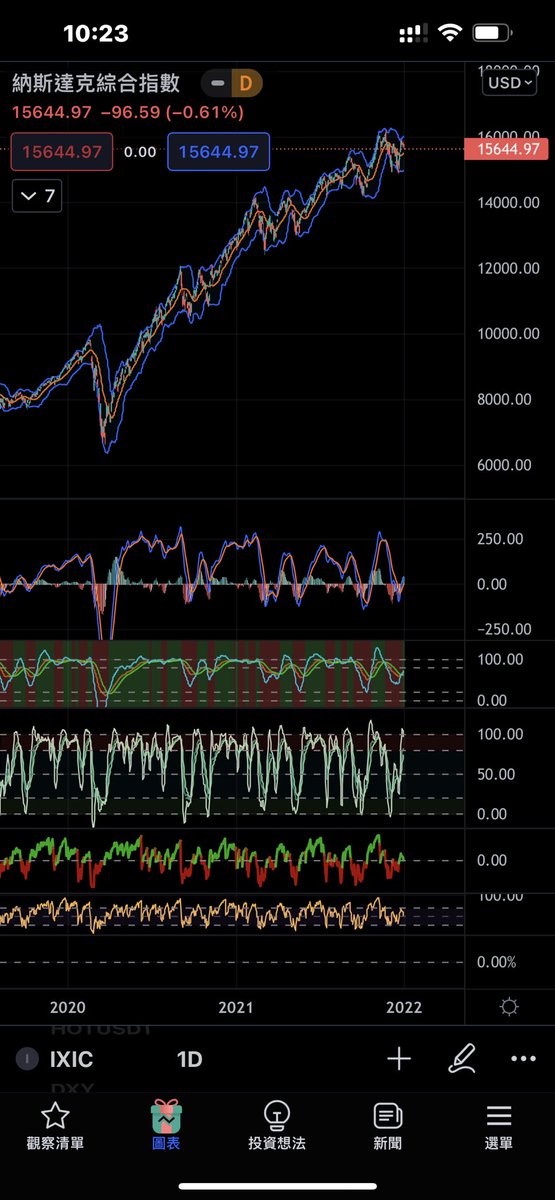Tap the minus badge beside the title
The image size is (555, 1200).
(216, 84)
